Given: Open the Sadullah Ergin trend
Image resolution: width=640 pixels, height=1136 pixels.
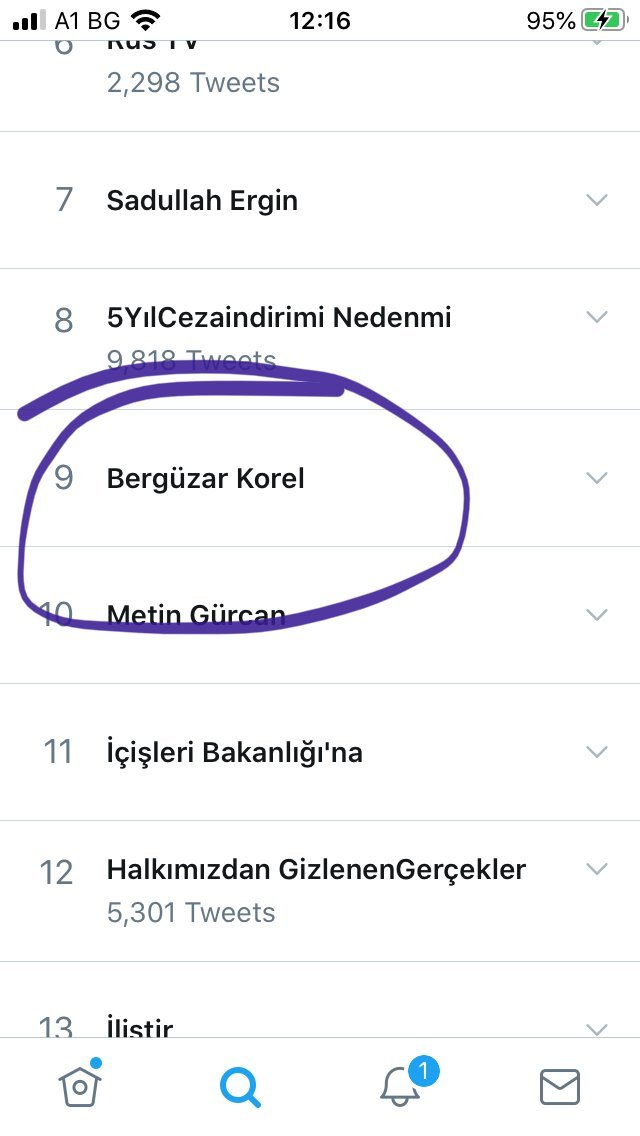Looking at the screenshot, I should pyautogui.click(x=202, y=200).
